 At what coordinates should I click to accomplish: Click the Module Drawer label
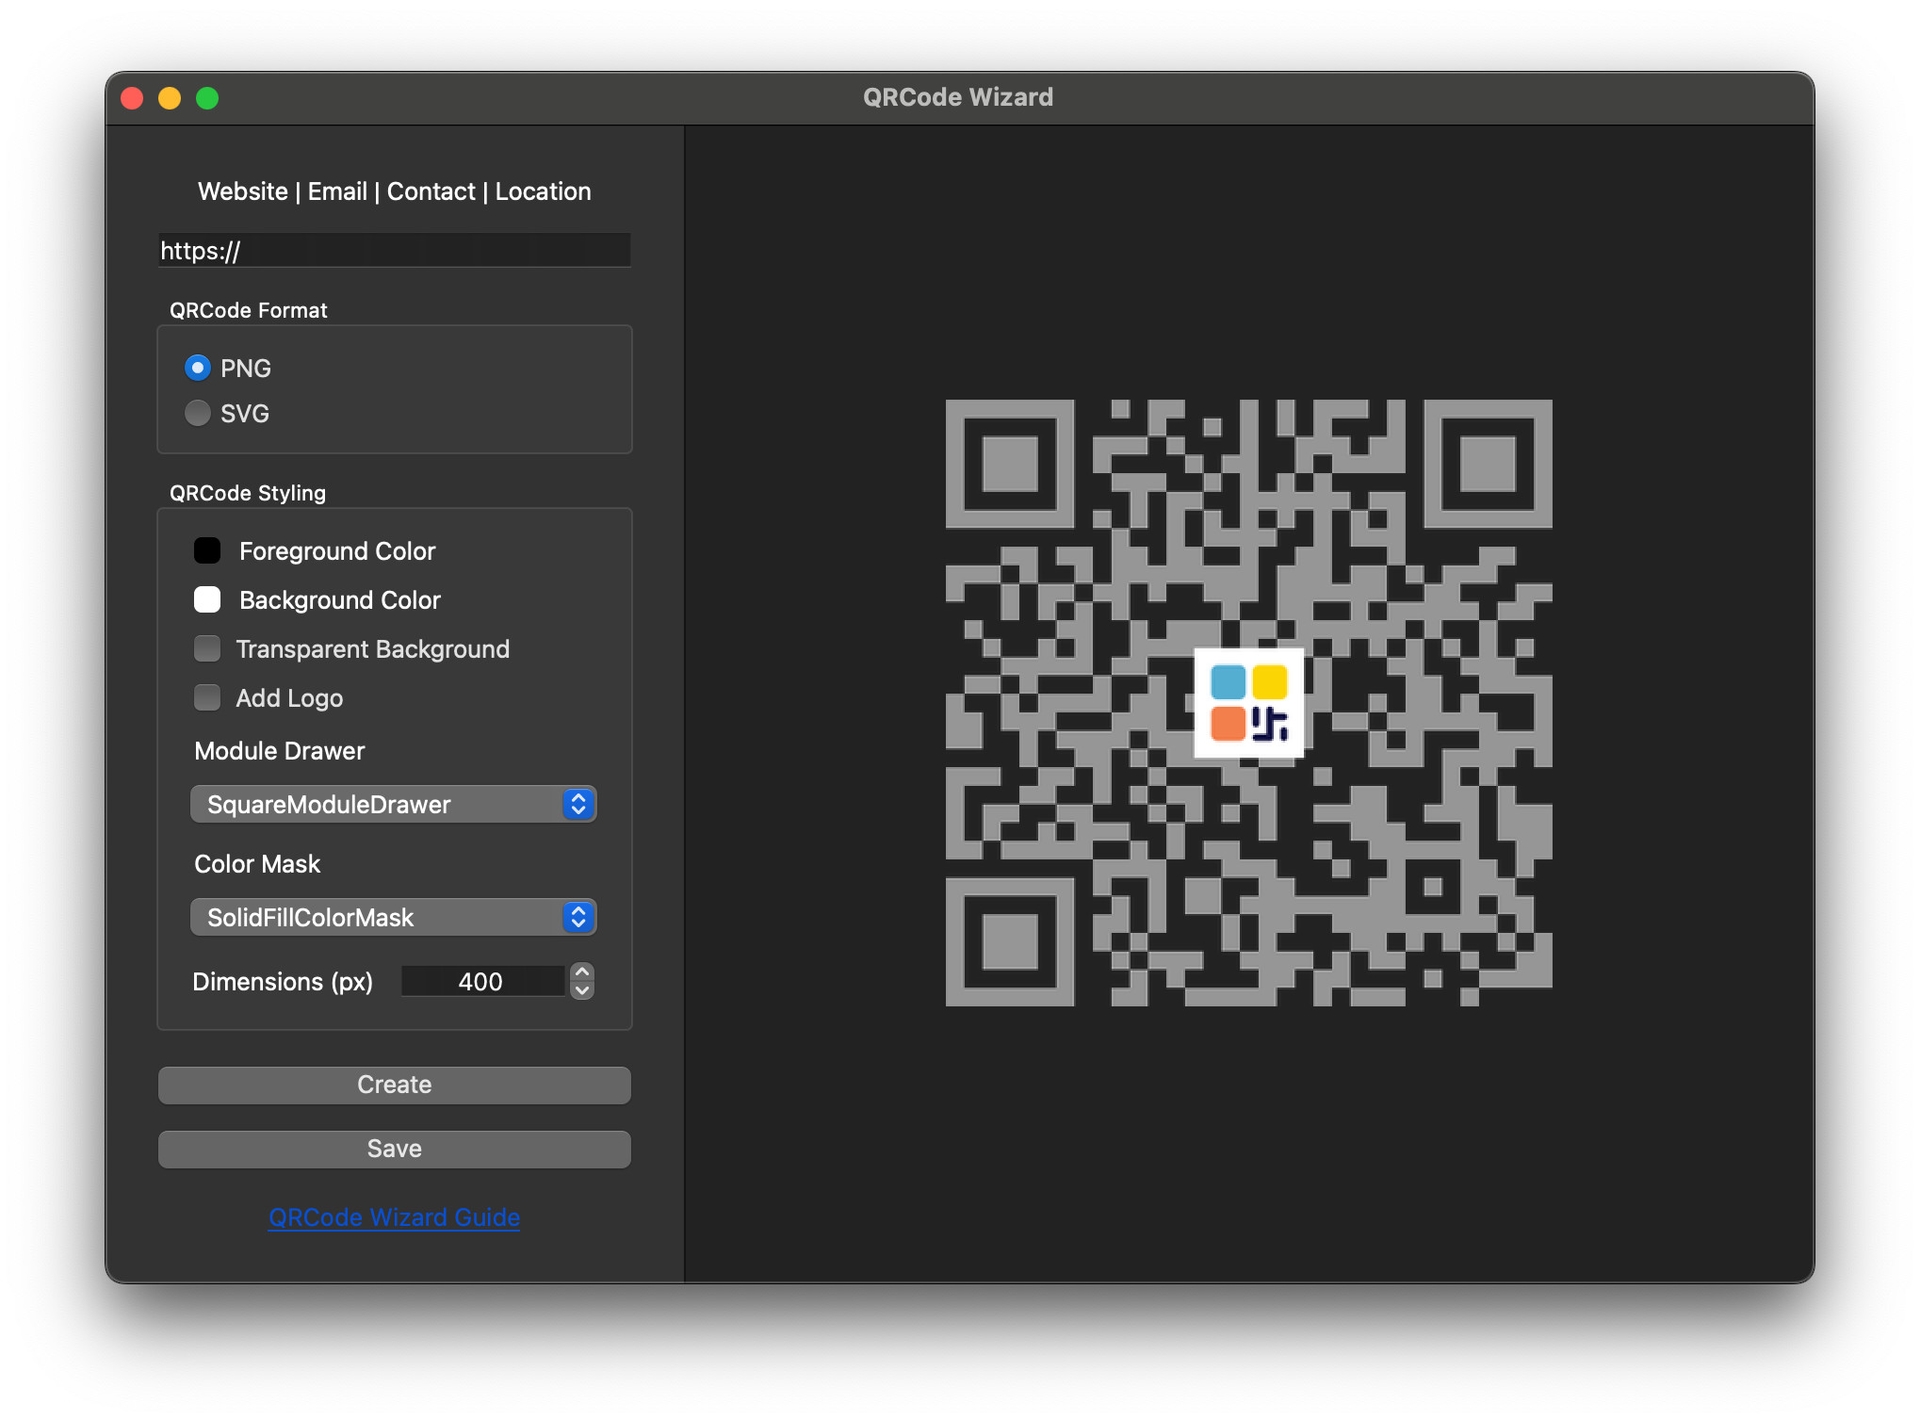coord(279,752)
